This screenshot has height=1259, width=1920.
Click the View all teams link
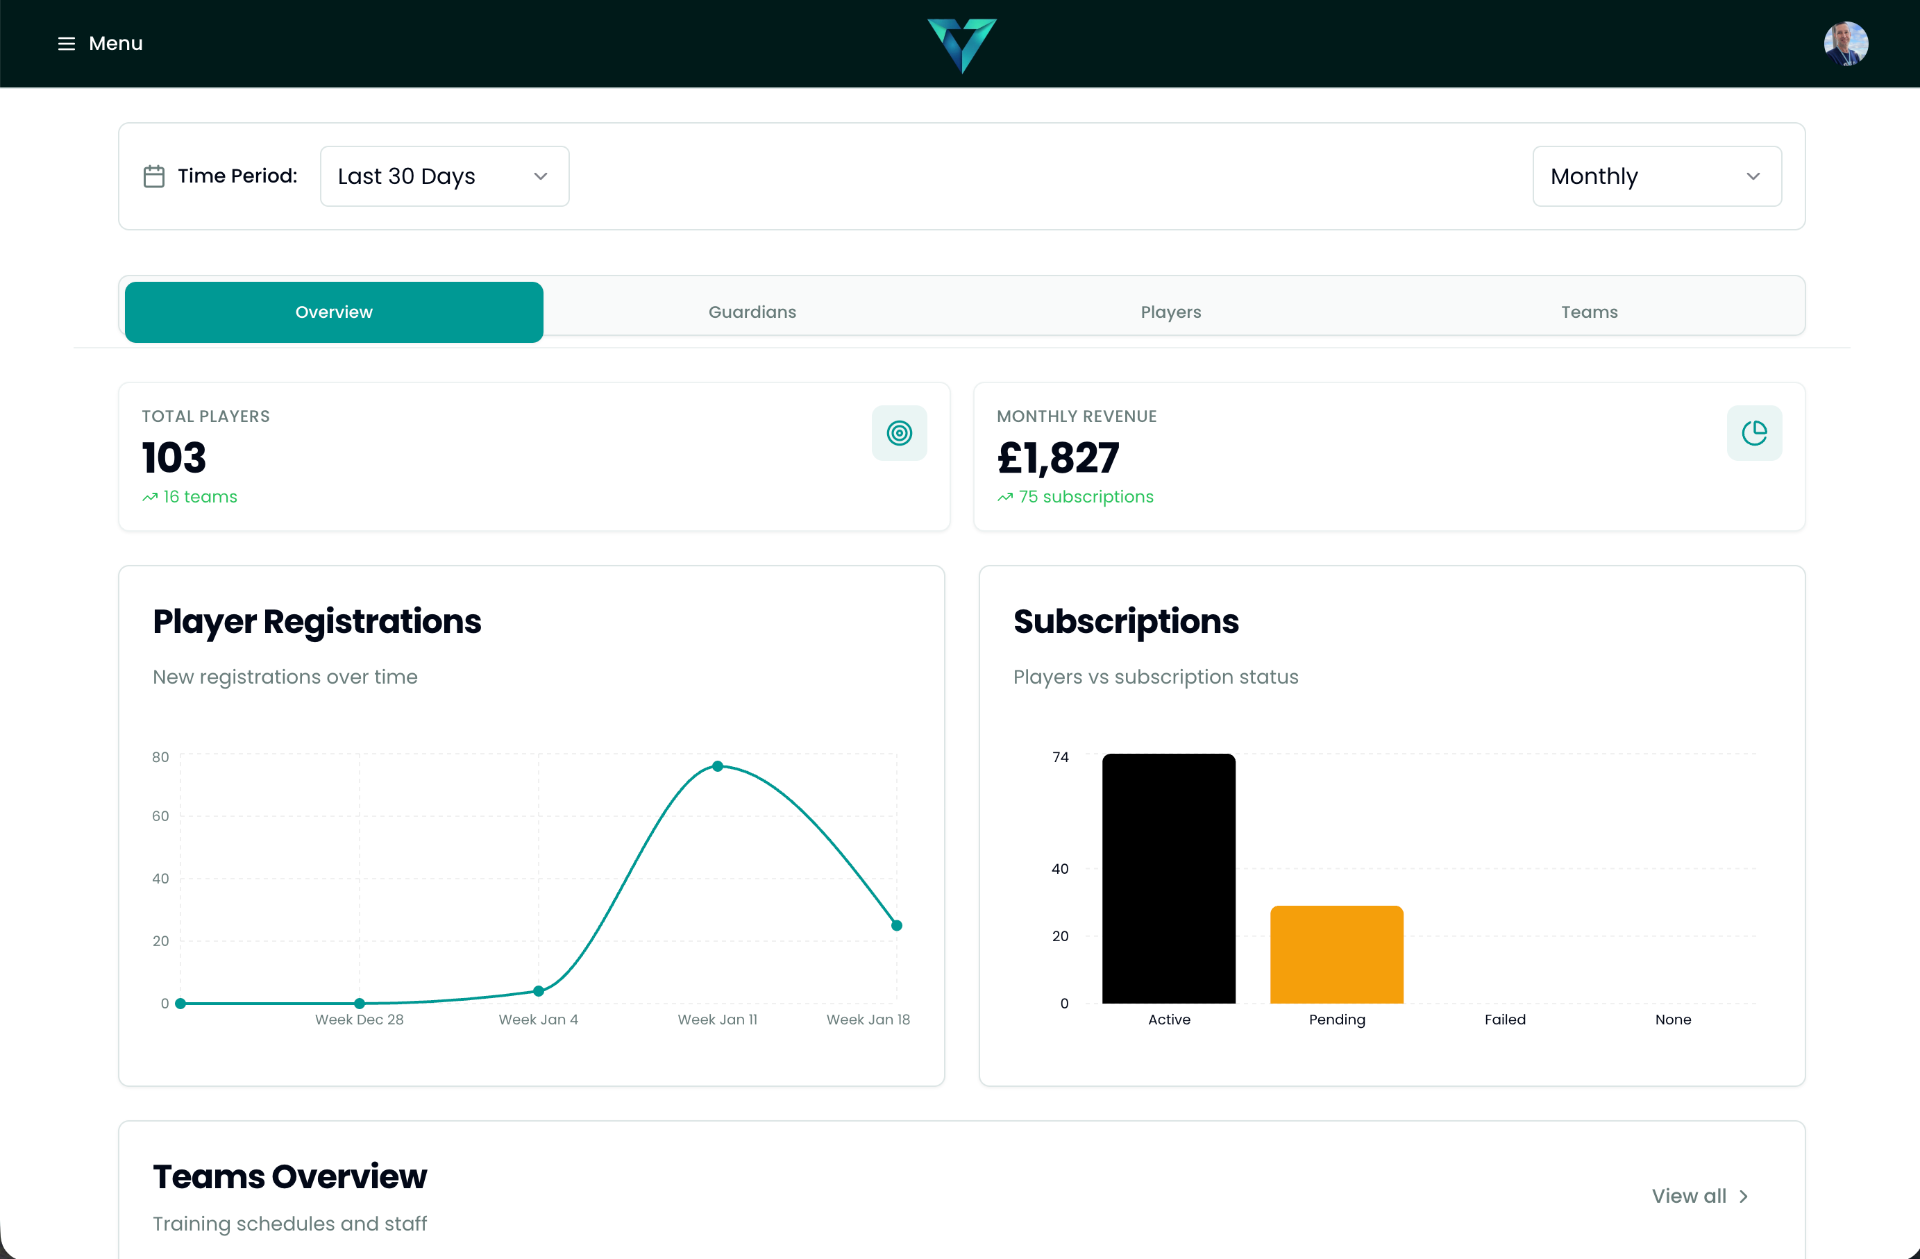(x=1689, y=1197)
